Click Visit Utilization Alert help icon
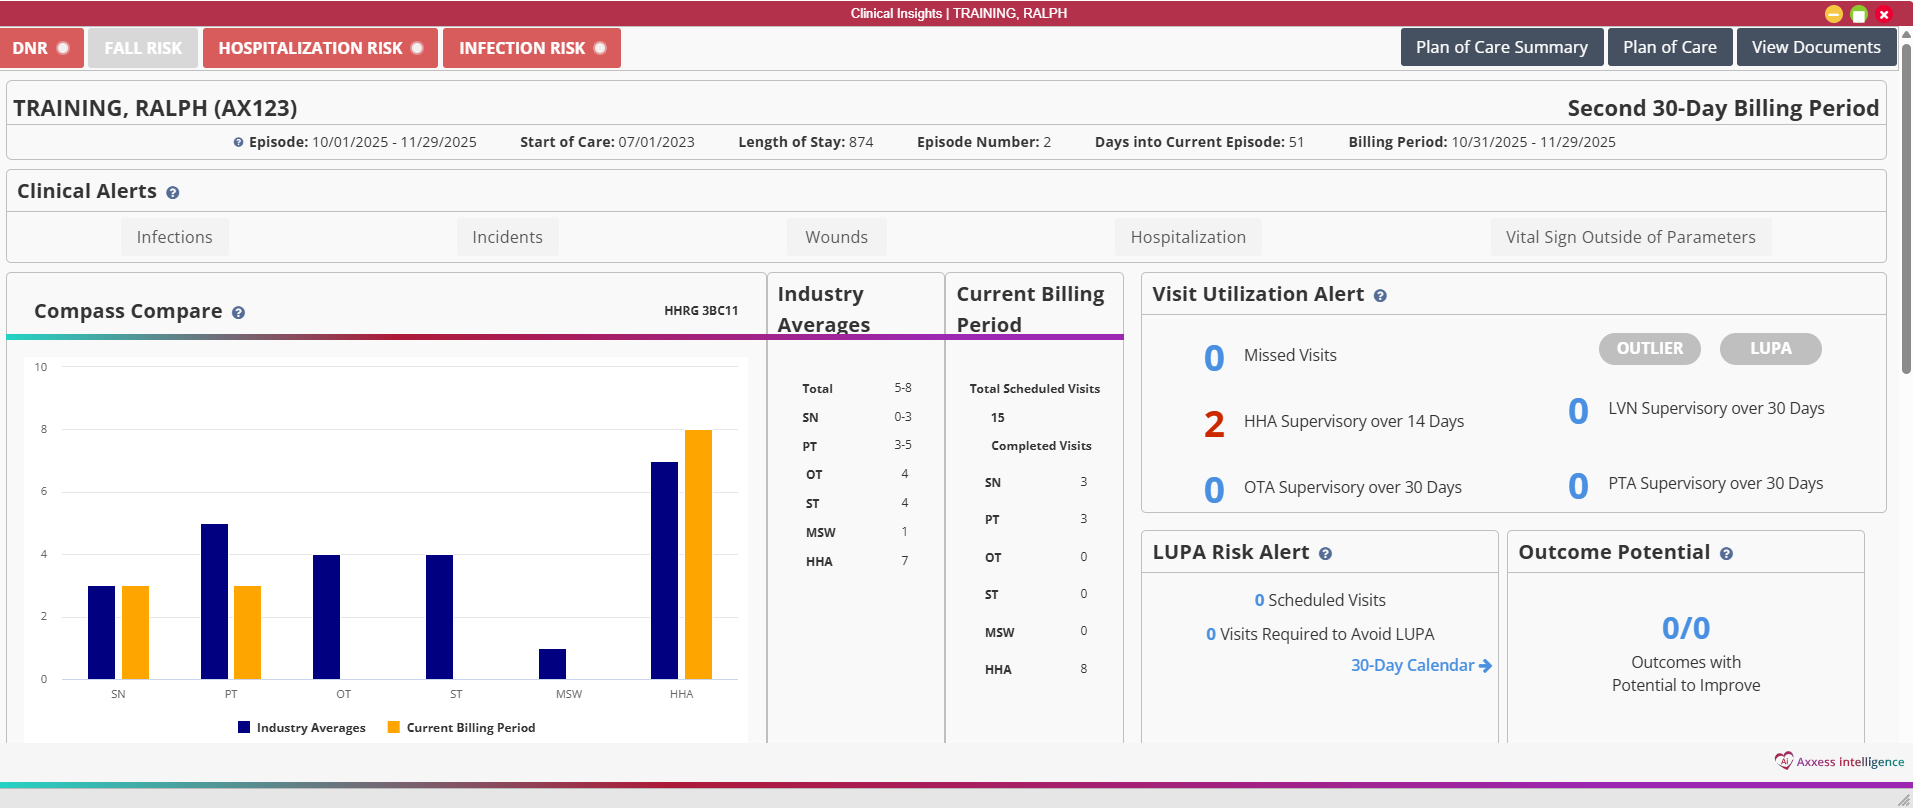The image size is (1913, 808). [1380, 296]
